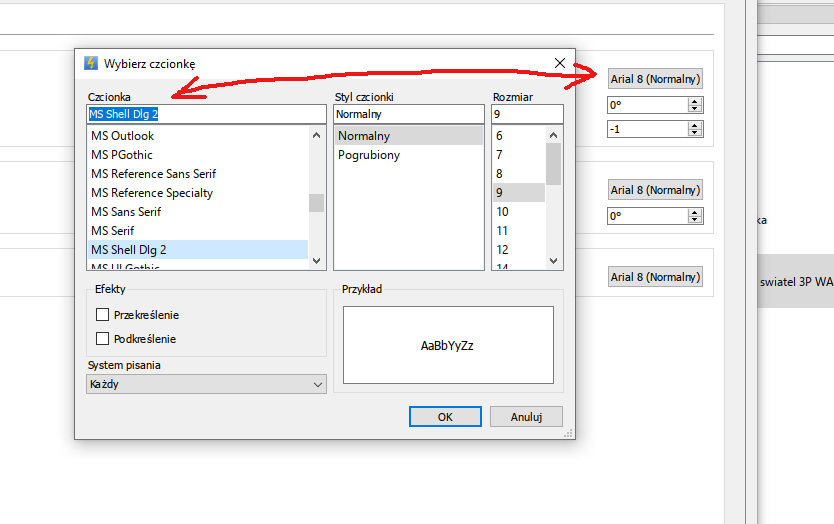Viewport: 834px width, 524px height.
Task: Select MS Outlook font in list
Action: (x=123, y=136)
